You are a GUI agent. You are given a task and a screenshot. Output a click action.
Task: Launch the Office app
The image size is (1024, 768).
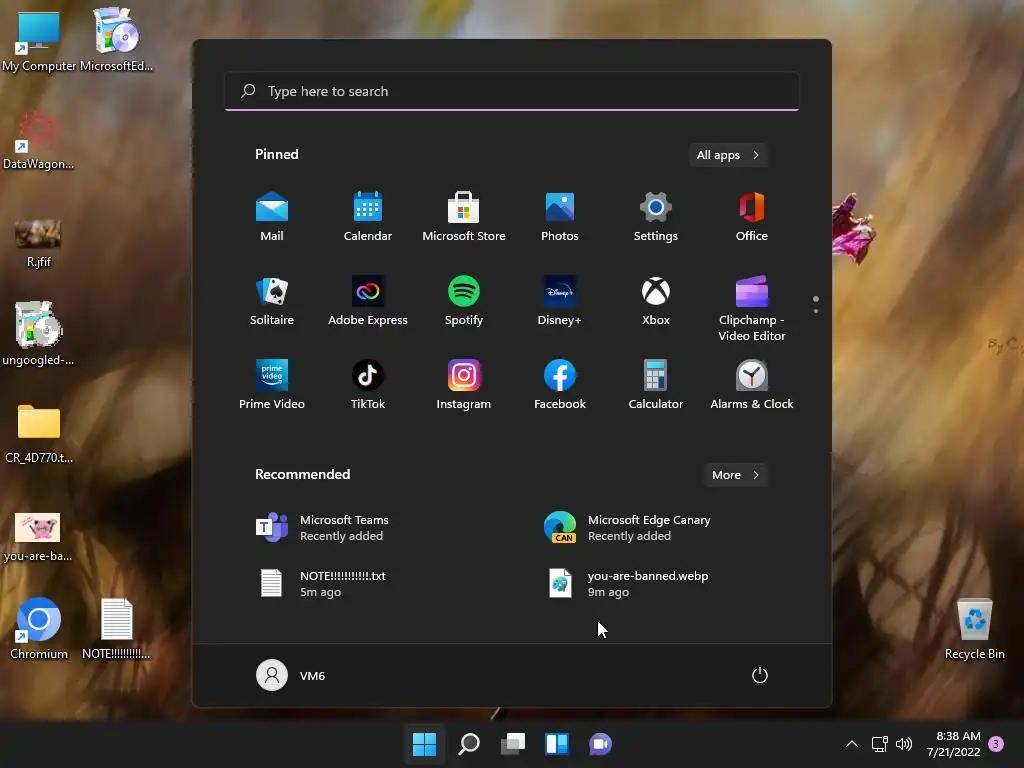[752, 217]
